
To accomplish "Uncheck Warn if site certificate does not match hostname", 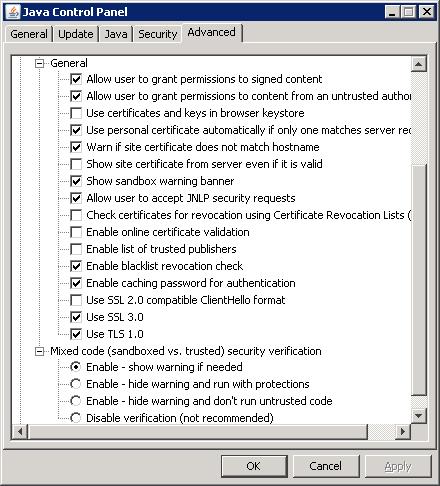I will 76,147.
